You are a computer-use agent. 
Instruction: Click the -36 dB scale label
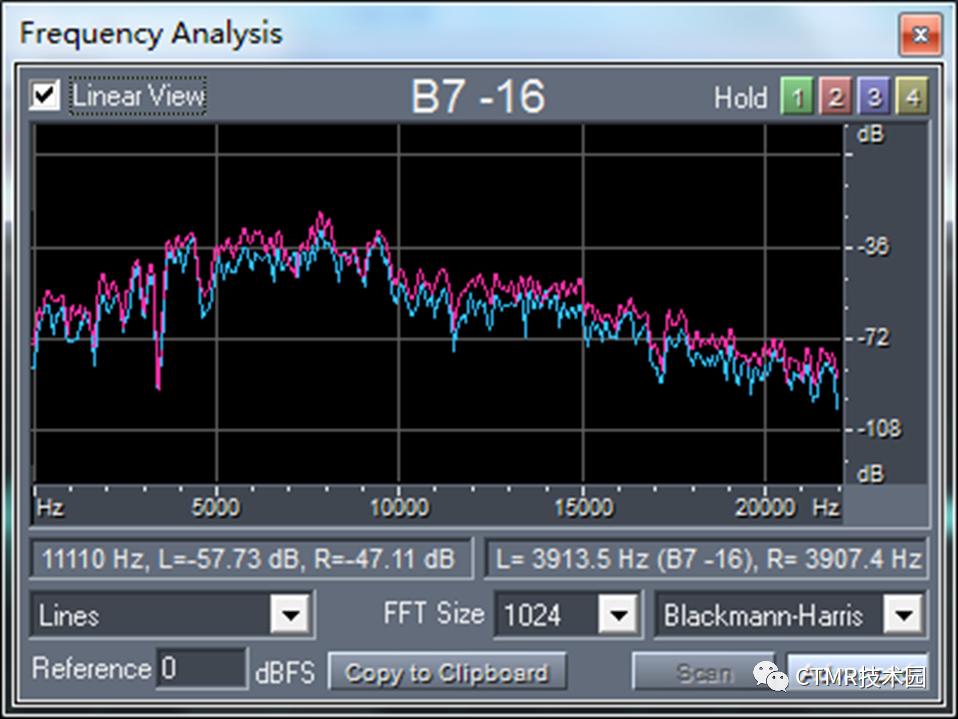pos(873,247)
